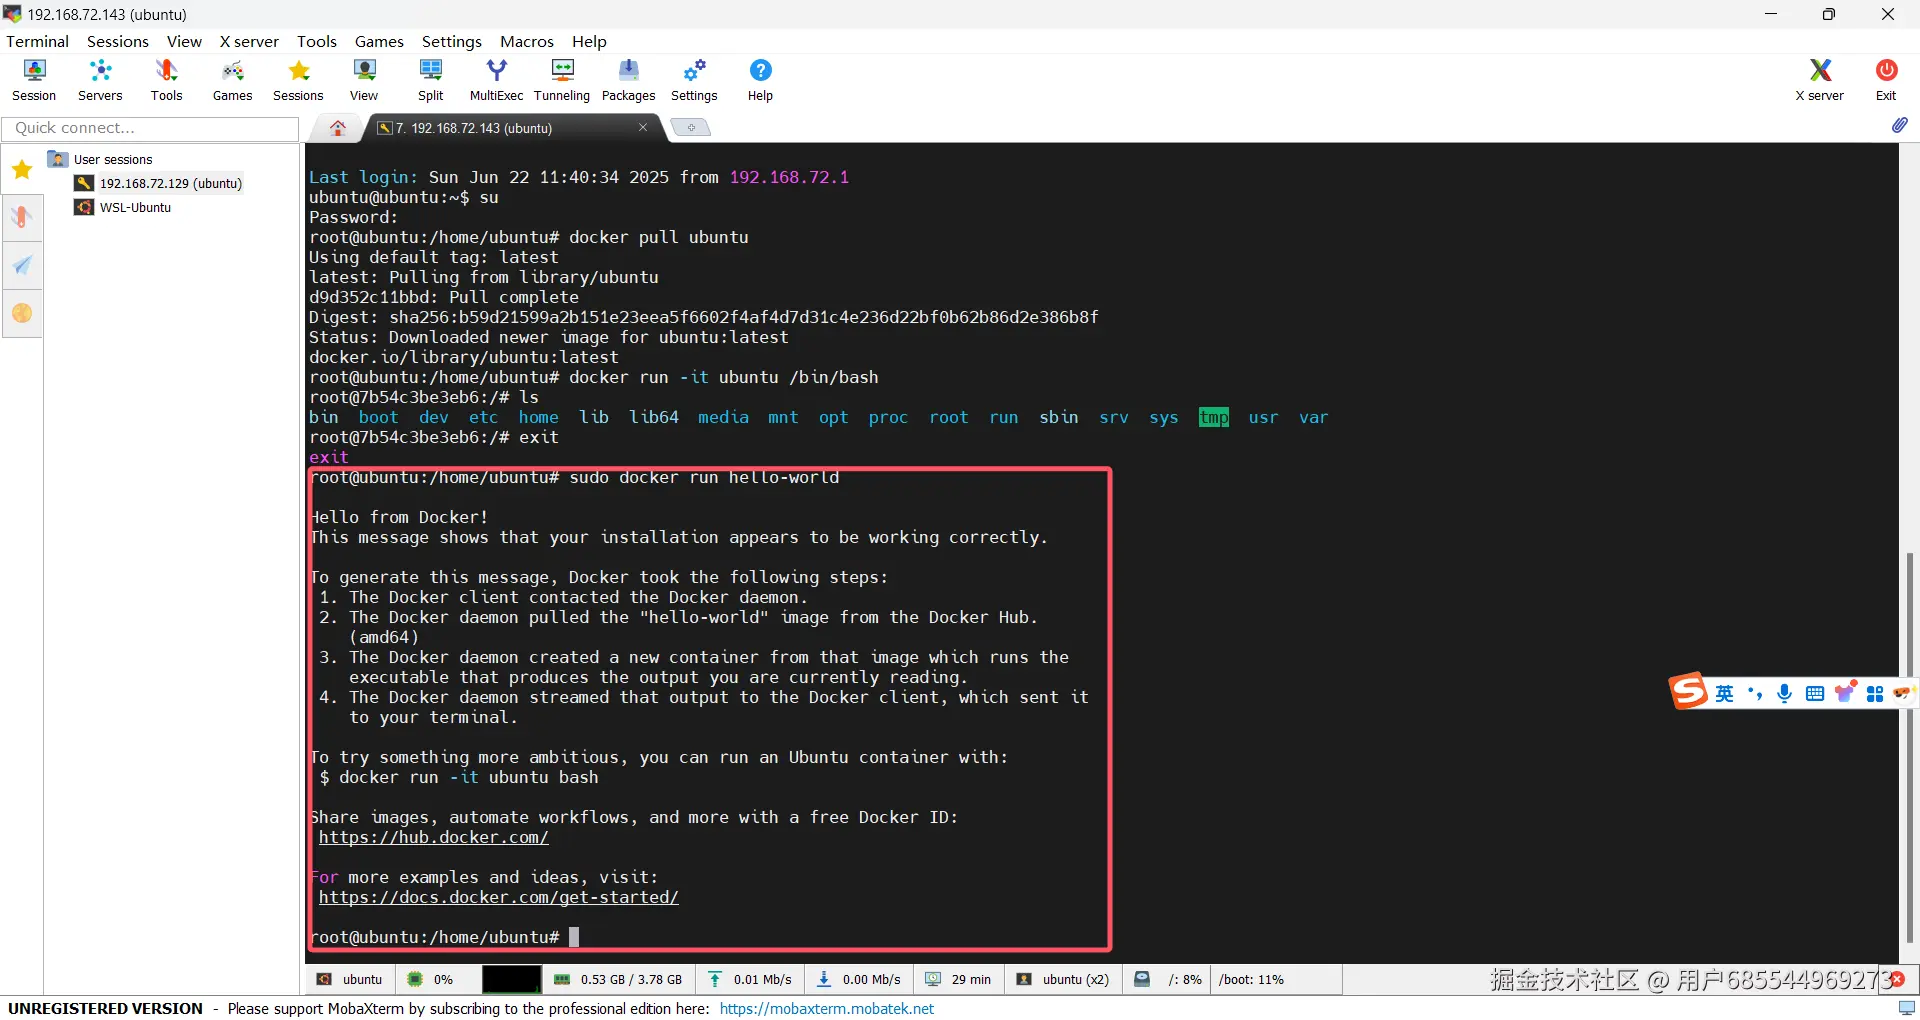This screenshot has width=1920, height=1020.
Task: Click the download 0.00 Mb/s indicator
Action: coord(859,980)
